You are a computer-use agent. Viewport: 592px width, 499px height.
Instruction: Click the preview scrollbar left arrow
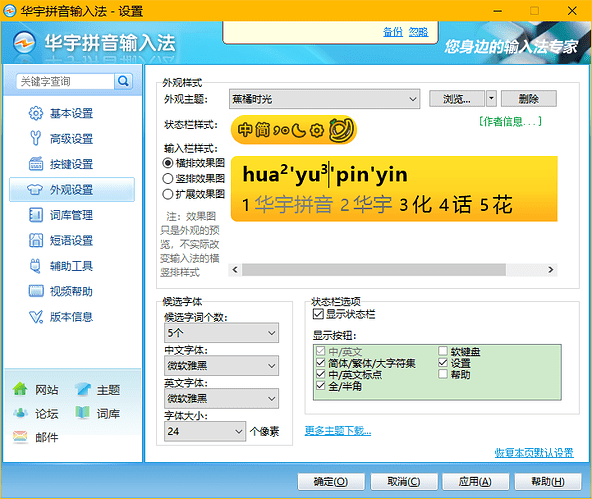click(235, 270)
